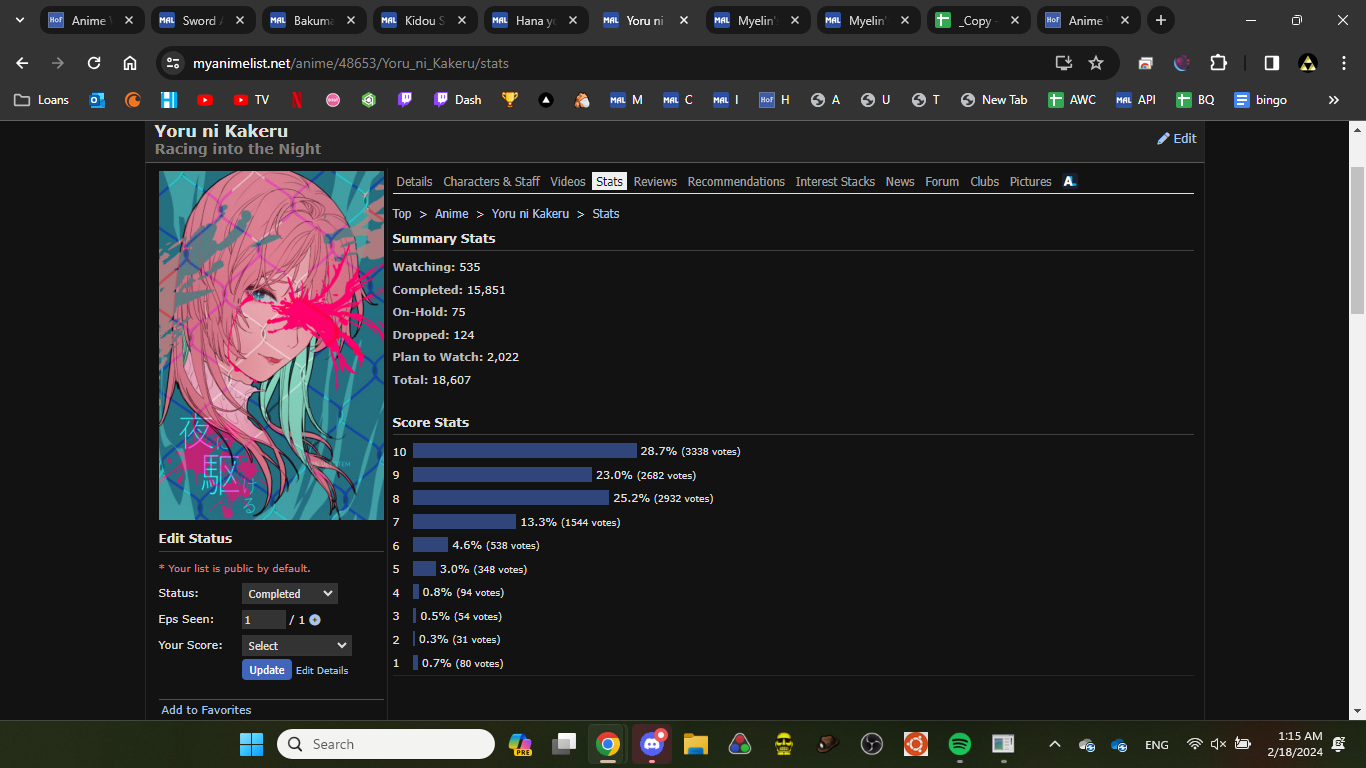Reload the page with the refresh icon
Image resolution: width=1366 pixels, height=768 pixels.
coord(94,63)
